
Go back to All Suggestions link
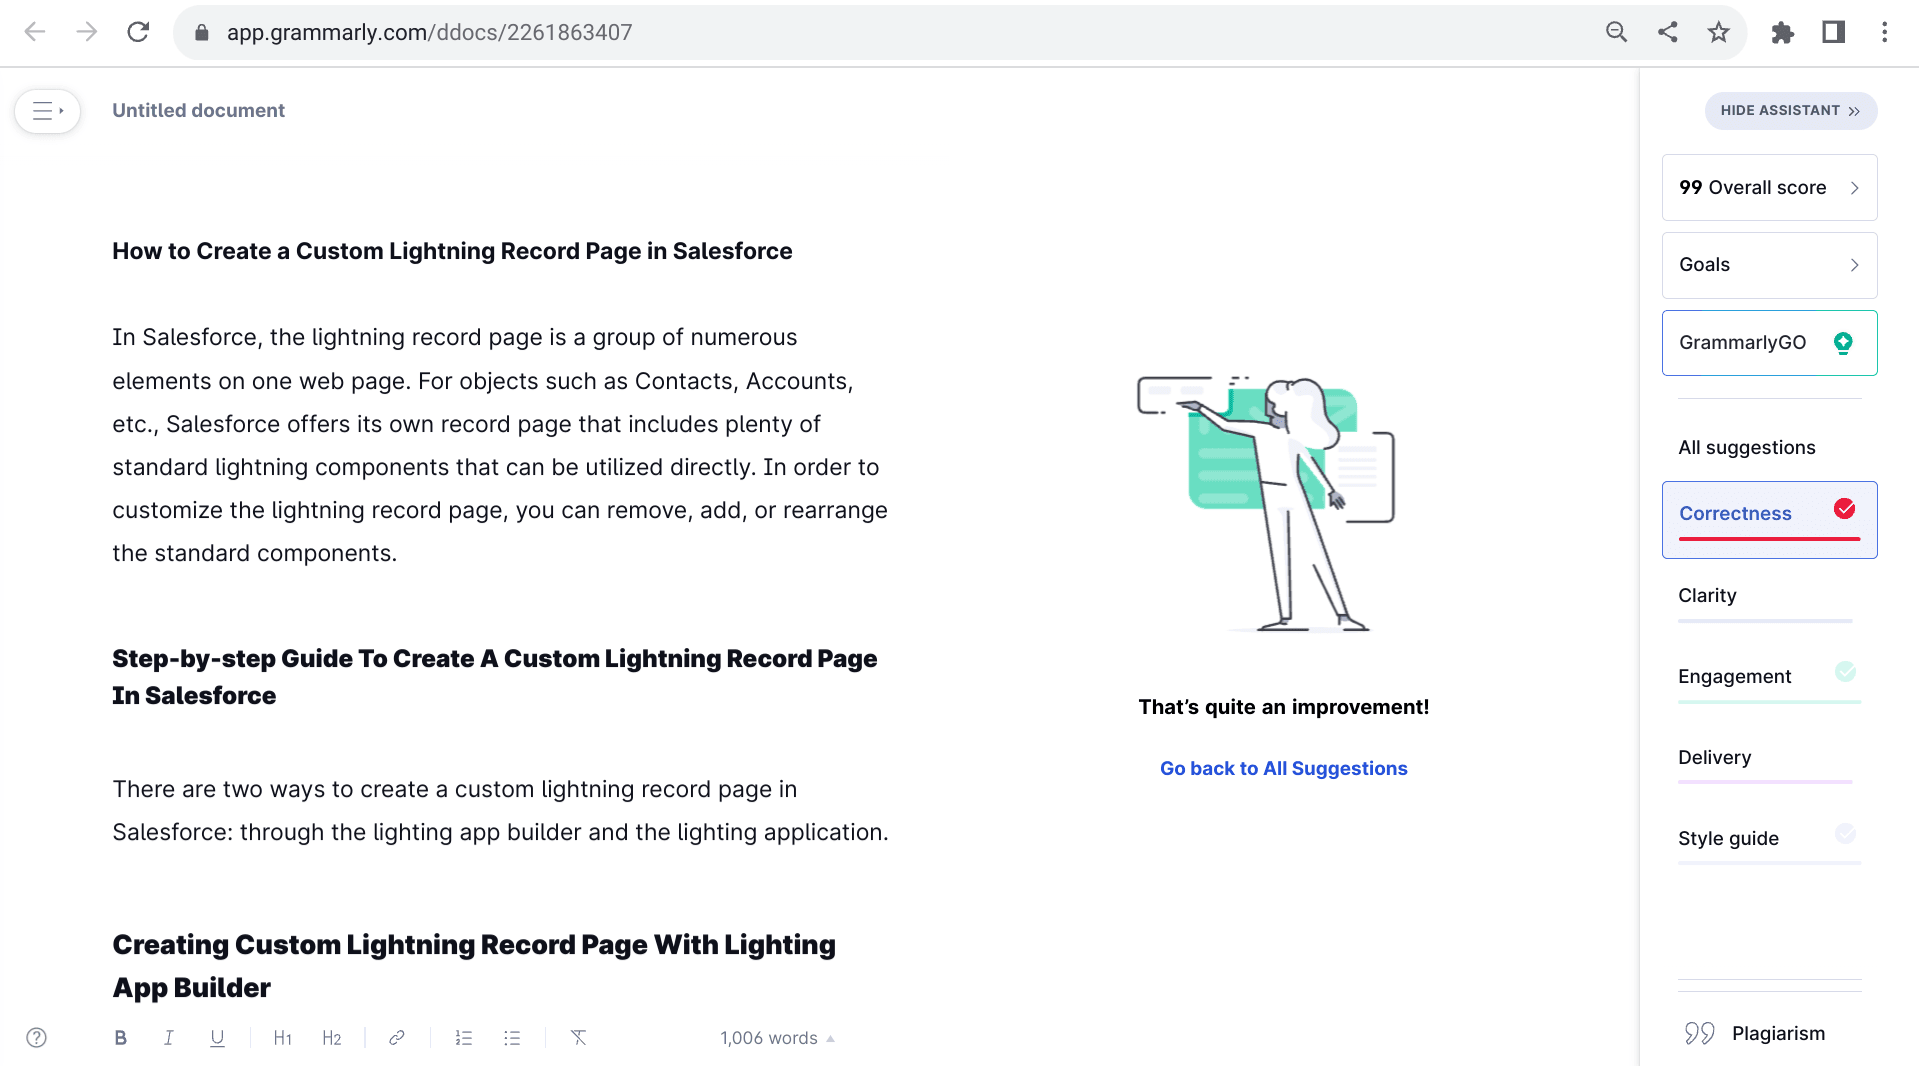point(1283,769)
